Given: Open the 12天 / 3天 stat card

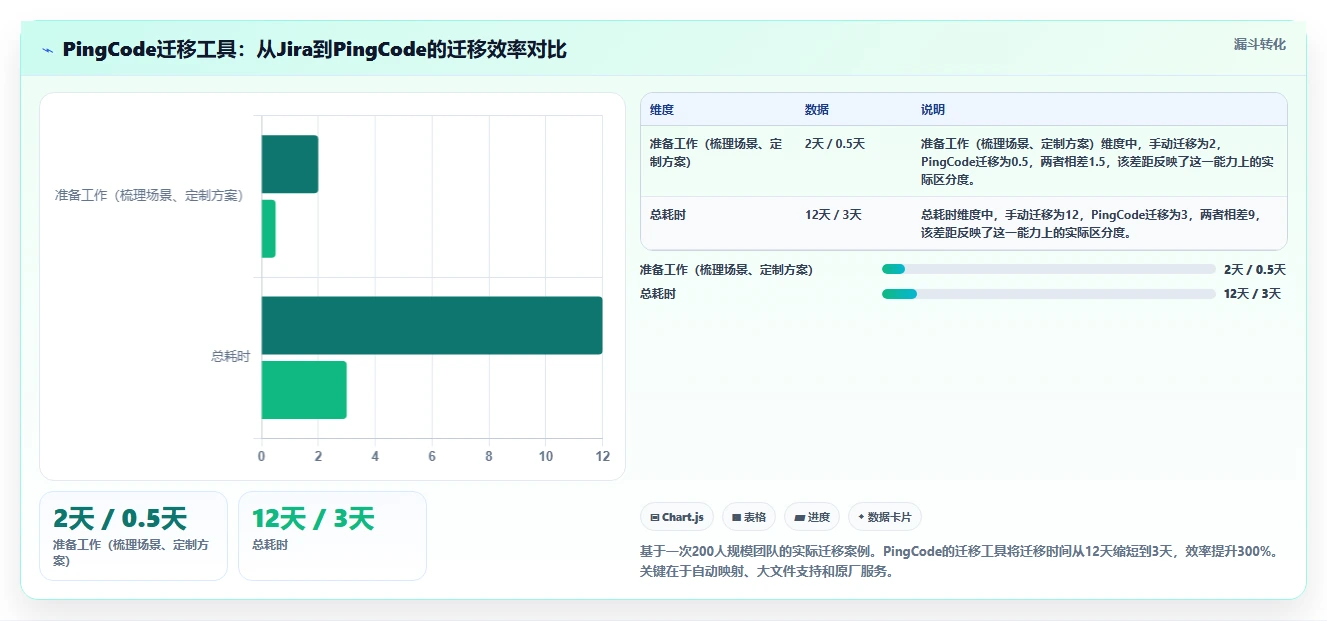Looking at the screenshot, I should 332,535.
